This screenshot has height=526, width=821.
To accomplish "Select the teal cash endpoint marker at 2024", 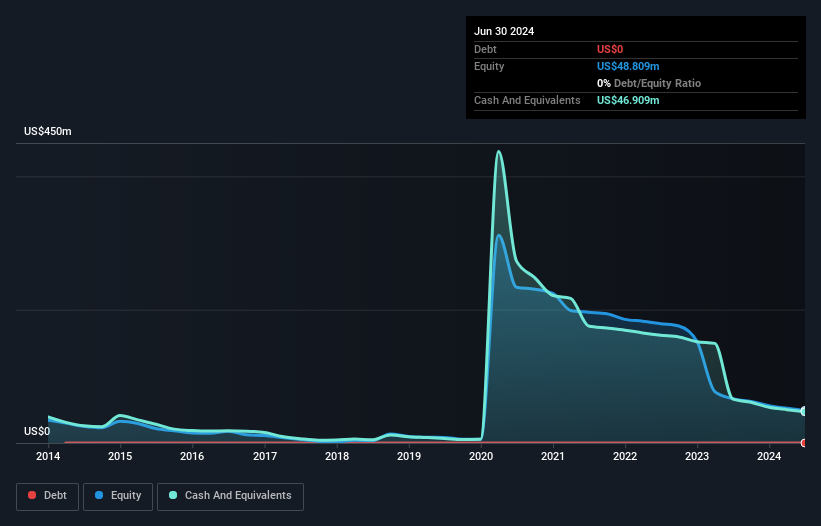I will point(804,411).
